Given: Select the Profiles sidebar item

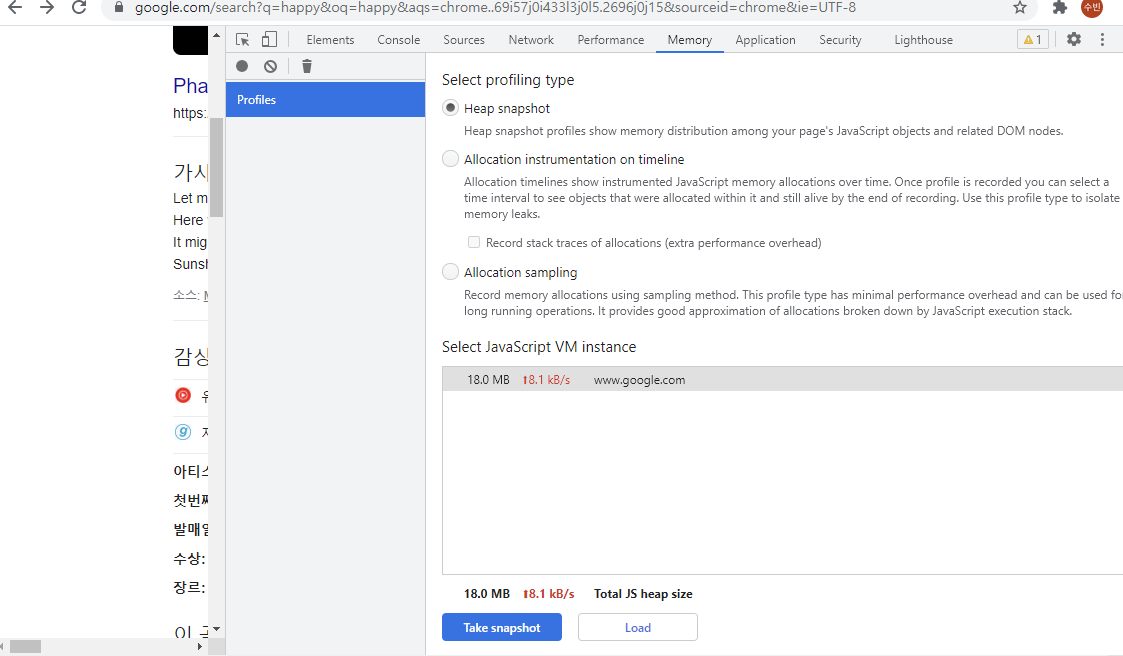Looking at the screenshot, I should pyautogui.click(x=326, y=100).
